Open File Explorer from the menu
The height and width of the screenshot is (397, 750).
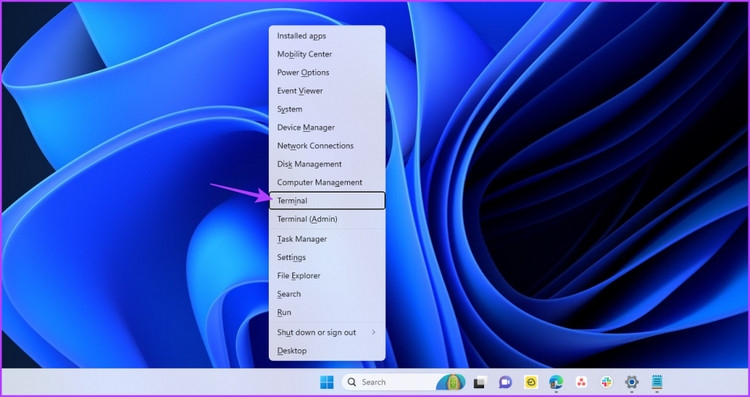(x=327, y=276)
